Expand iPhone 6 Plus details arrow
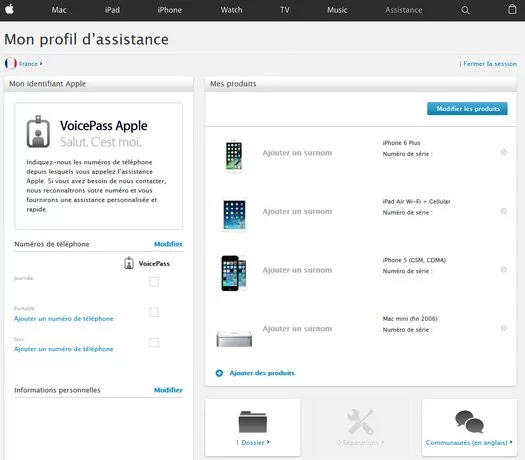The width and height of the screenshot is (525, 460). [x=503, y=152]
